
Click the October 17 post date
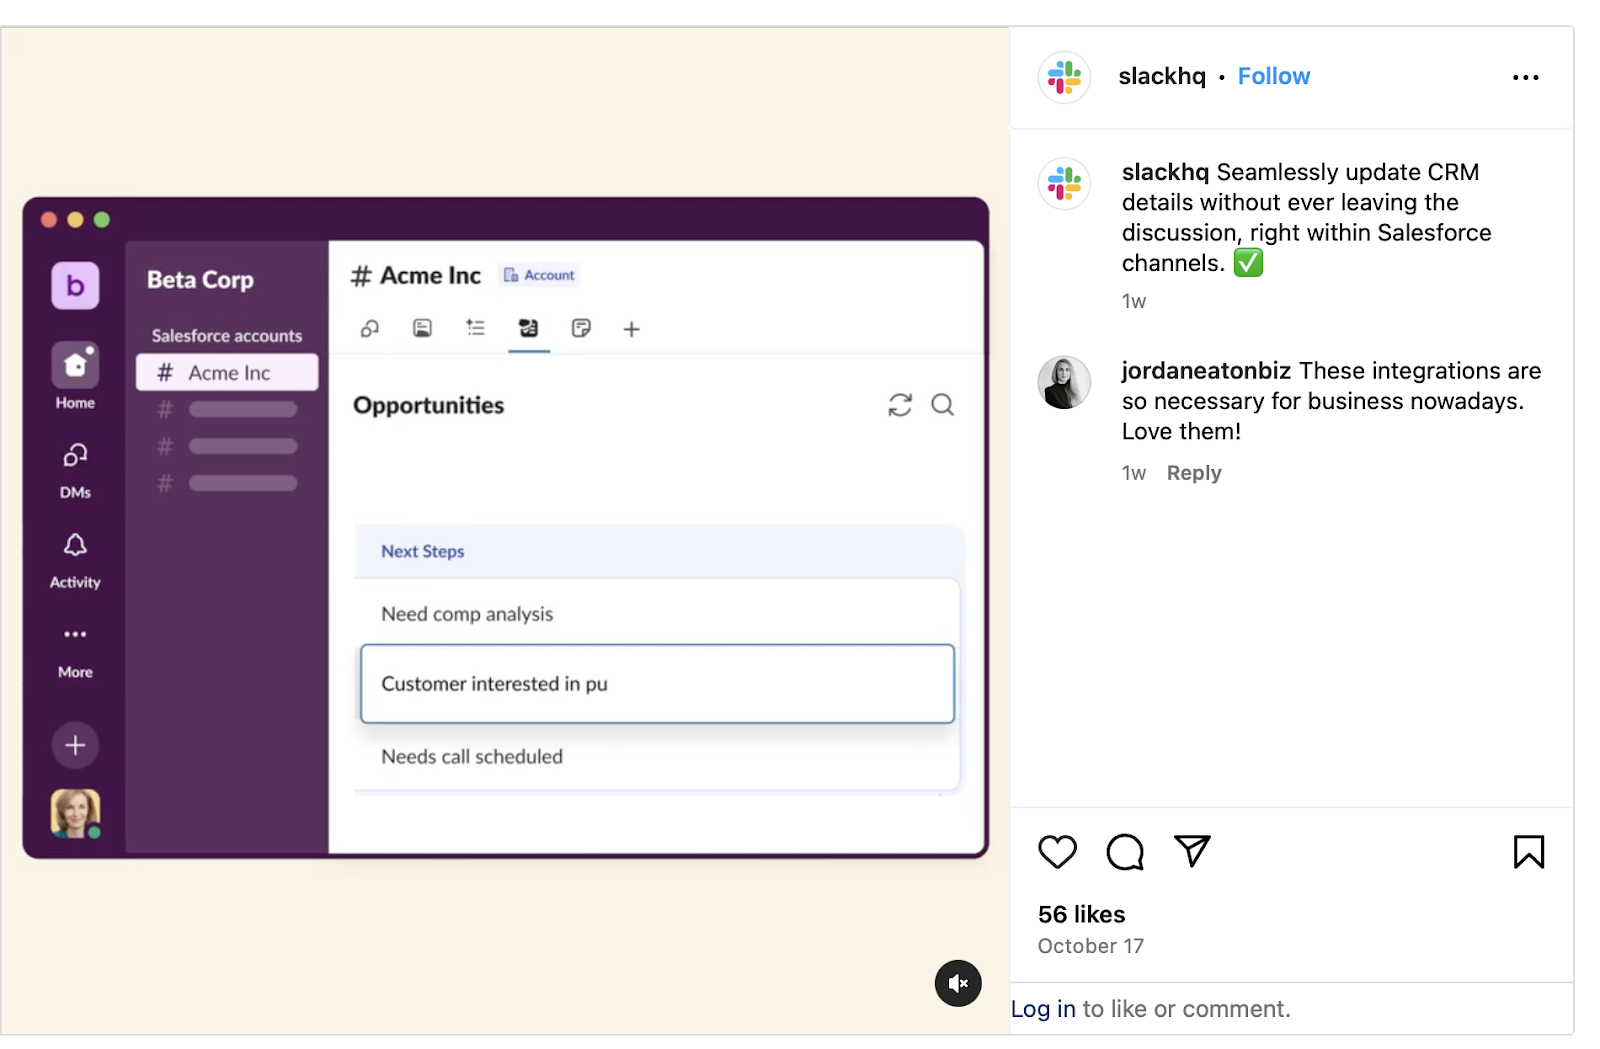click(1090, 946)
